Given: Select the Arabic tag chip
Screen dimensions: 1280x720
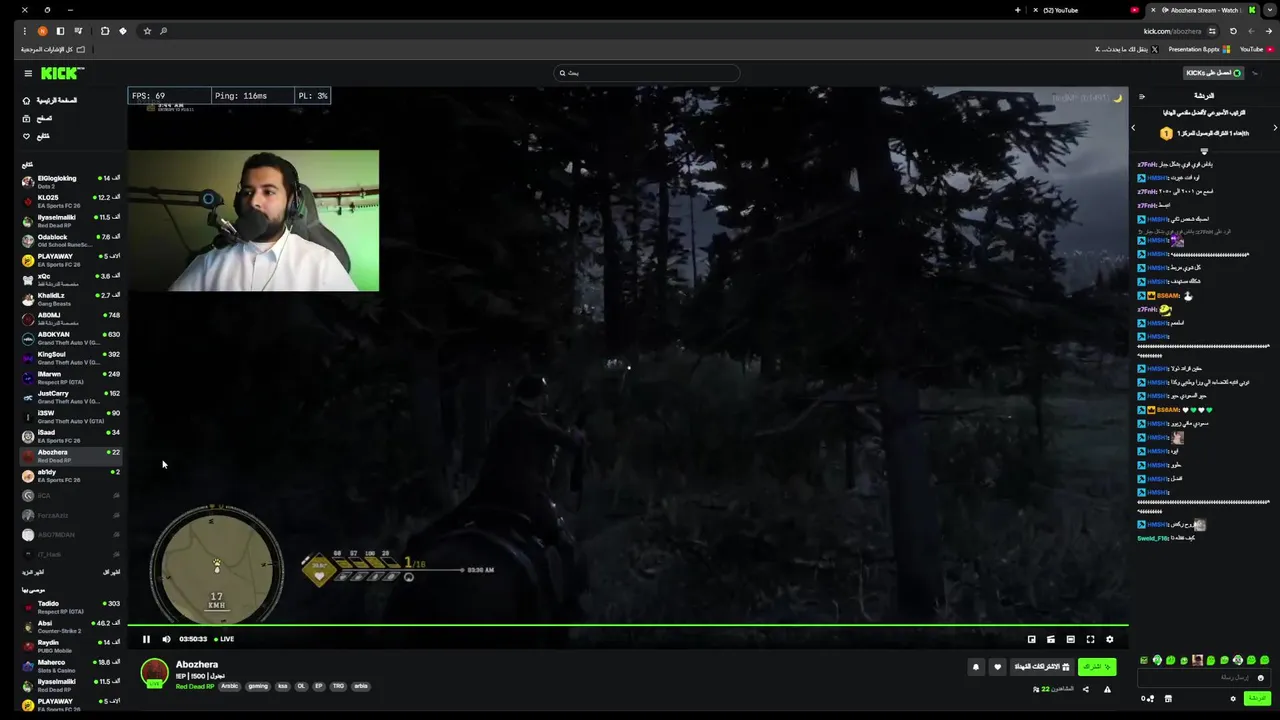Looking at the screenshot, I should coord(230,687).
